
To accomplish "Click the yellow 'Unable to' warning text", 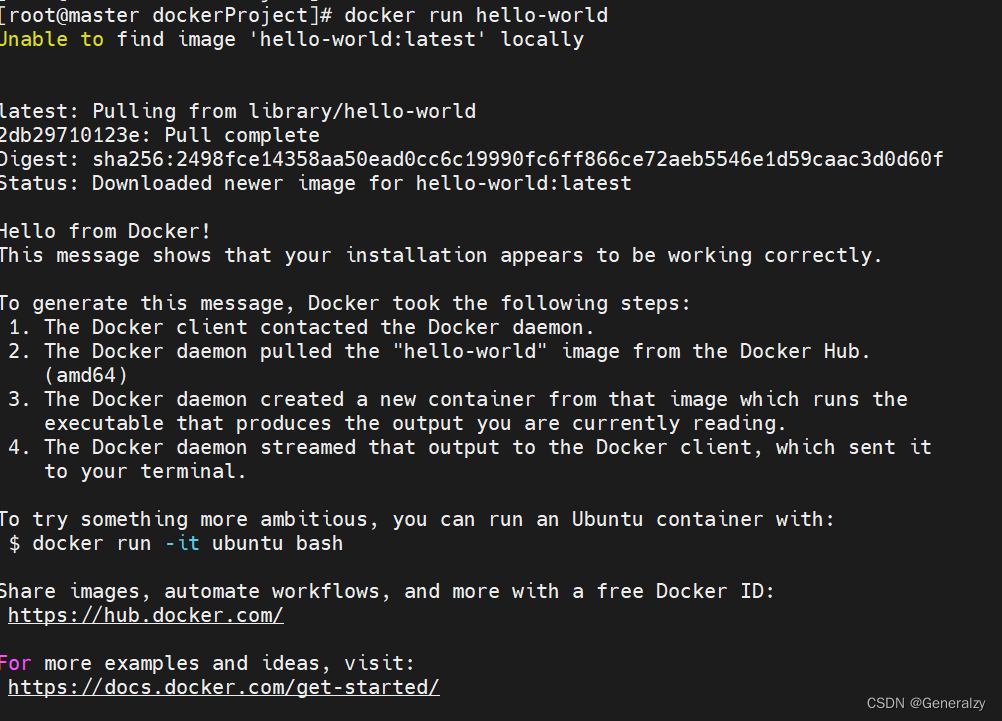I will pos(52,39).
